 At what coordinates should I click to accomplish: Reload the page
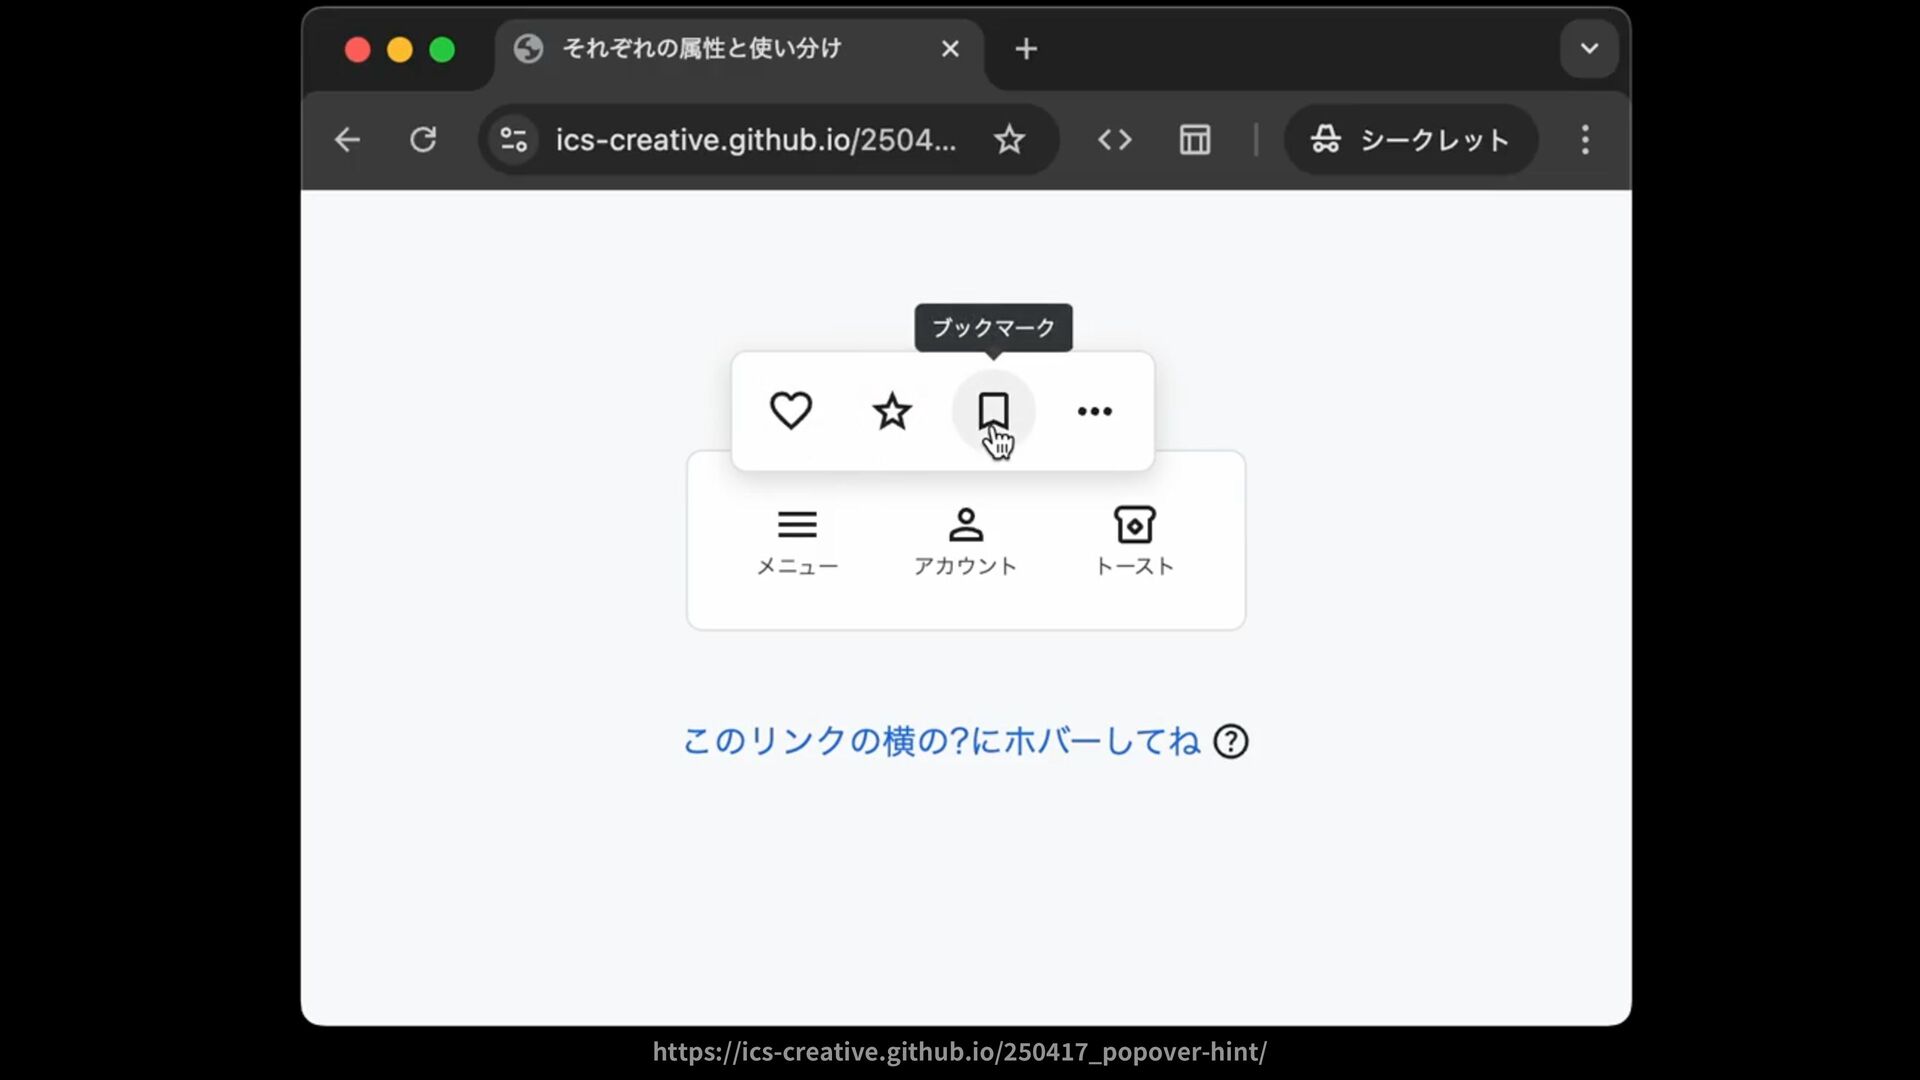pyautogui.click(x=423, y=140)
